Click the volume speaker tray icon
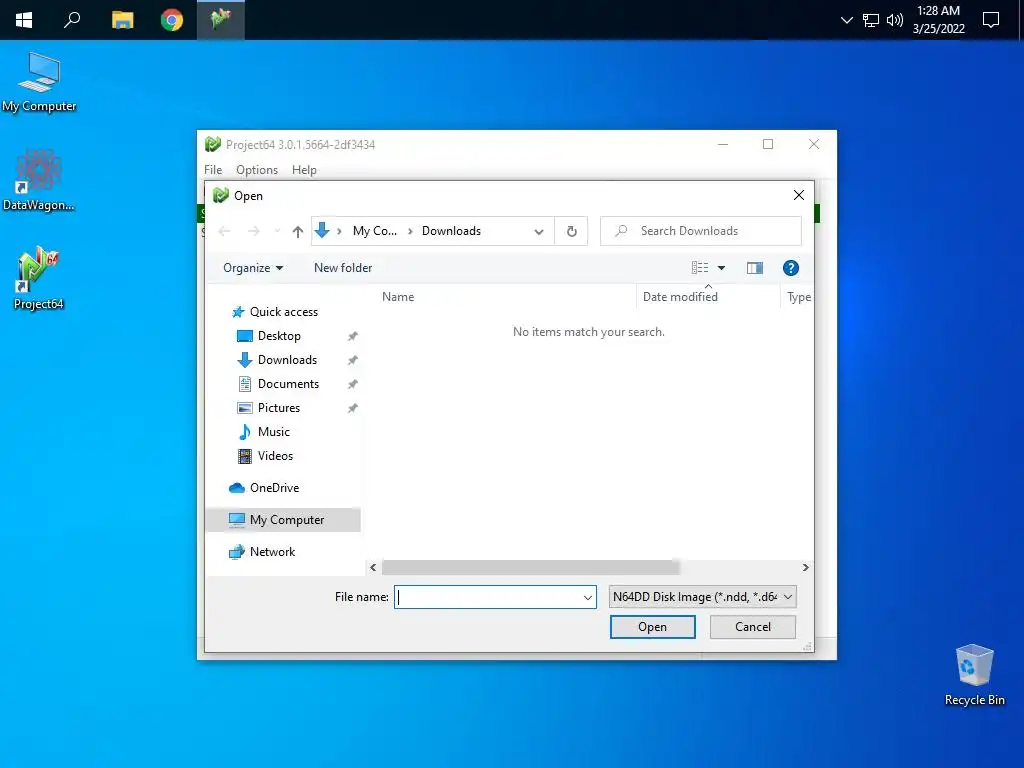This screenshot has height=768, width=1024. [x=895, y=20]
